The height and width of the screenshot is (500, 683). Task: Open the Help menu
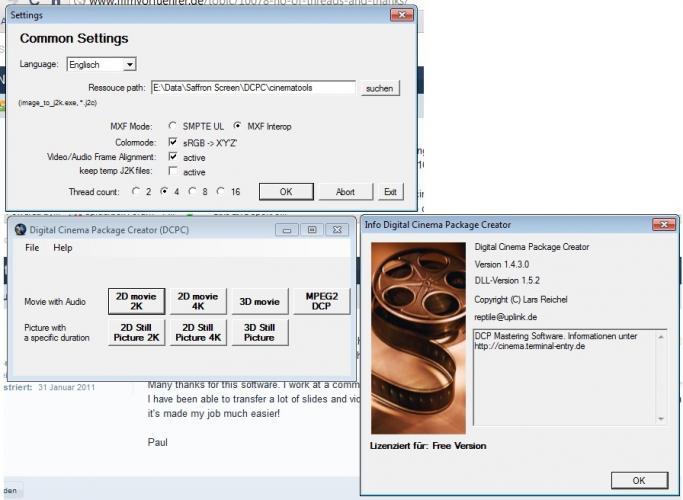point(63,247)
